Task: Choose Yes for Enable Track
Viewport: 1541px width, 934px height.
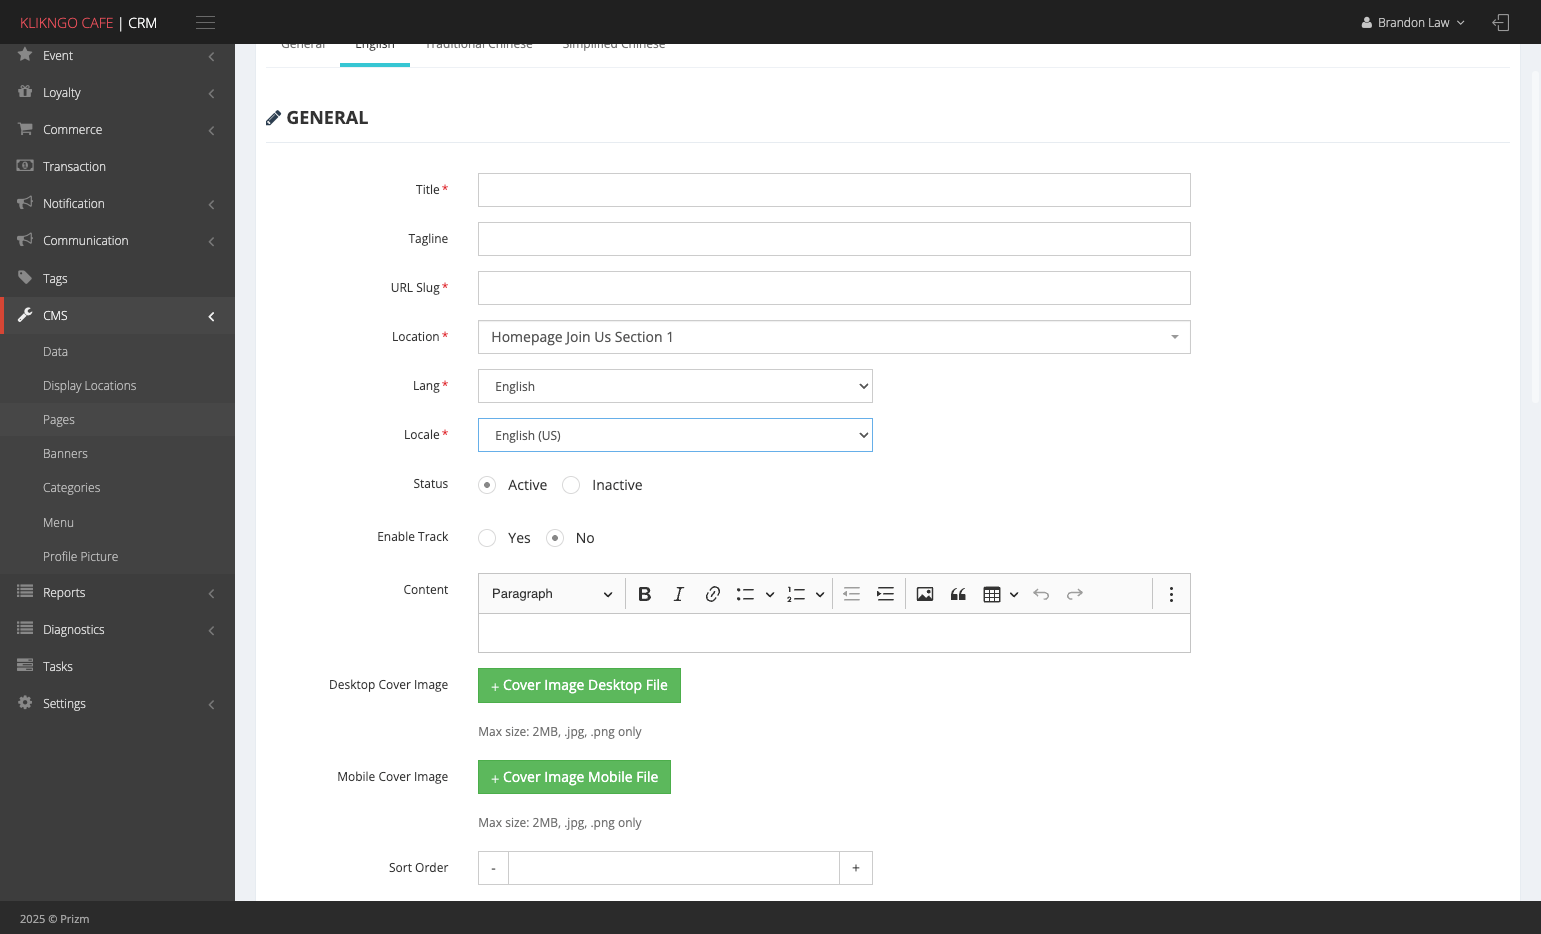Action: click(x=487, y=538)
